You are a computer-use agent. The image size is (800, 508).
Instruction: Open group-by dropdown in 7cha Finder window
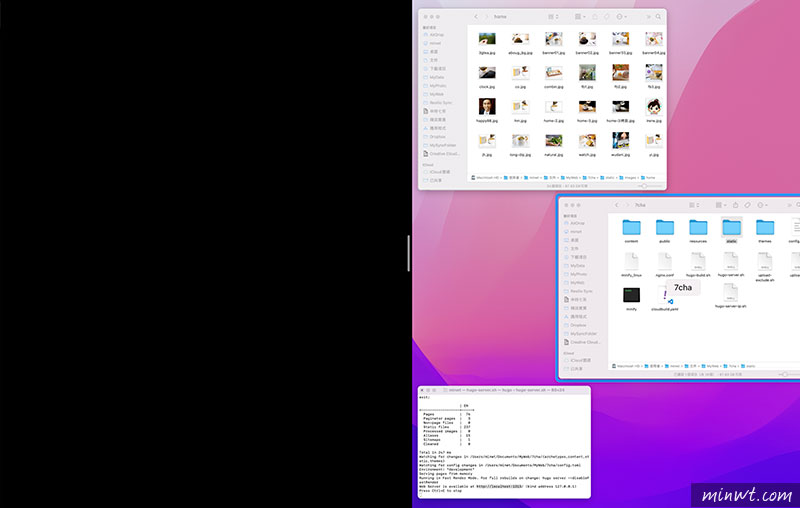click(x=720, y=205)
